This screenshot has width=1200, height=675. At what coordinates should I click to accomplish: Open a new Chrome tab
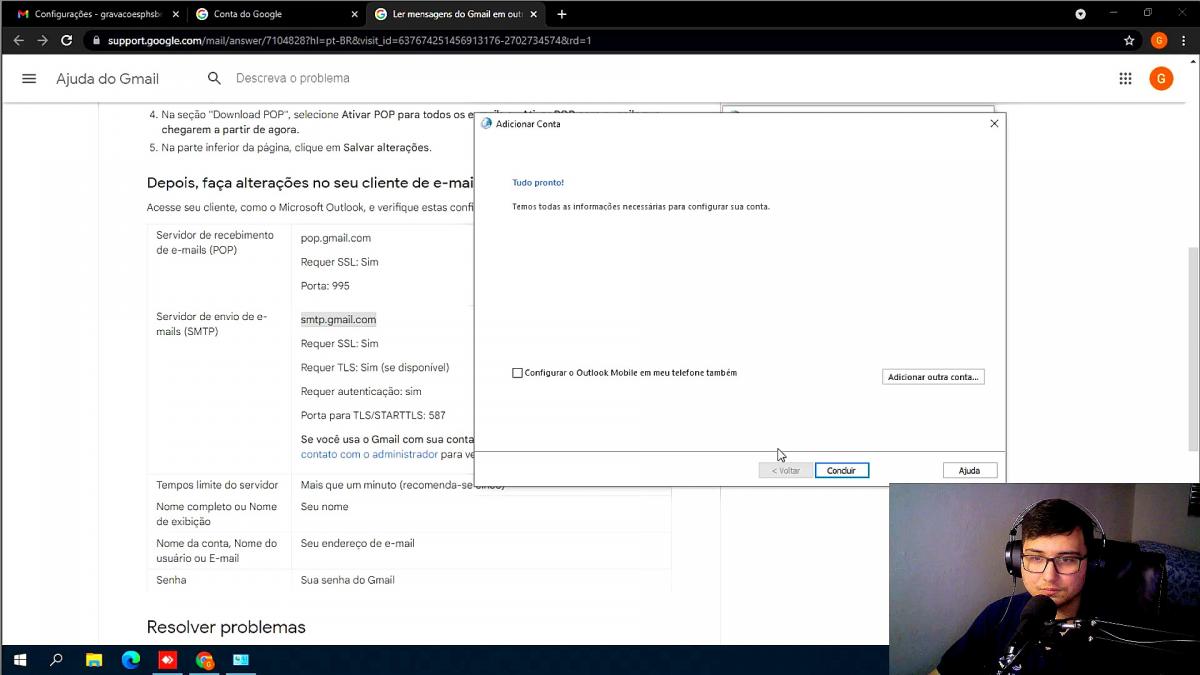click(x=562, y=14)
